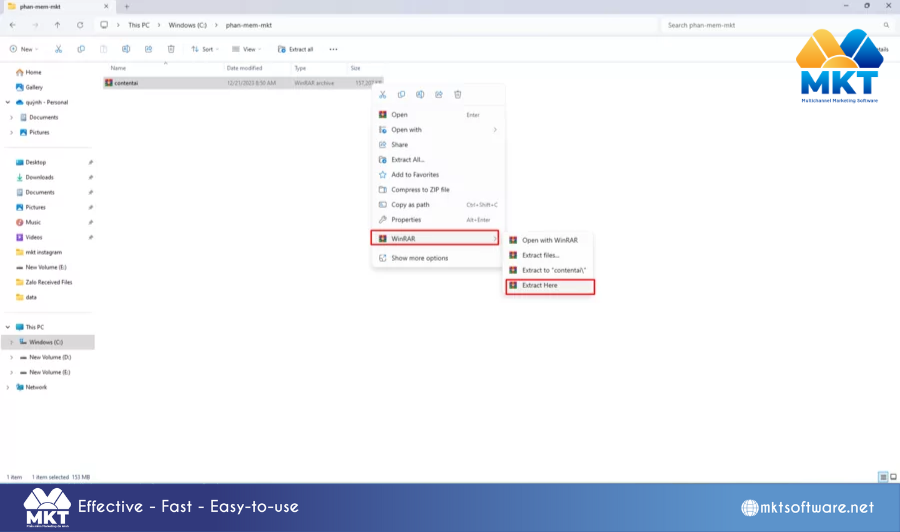The height and width of the screenshot is (532, 900).
Task: Select the phan-mem-mkt window tab
Action: click(x=57, y=6)
